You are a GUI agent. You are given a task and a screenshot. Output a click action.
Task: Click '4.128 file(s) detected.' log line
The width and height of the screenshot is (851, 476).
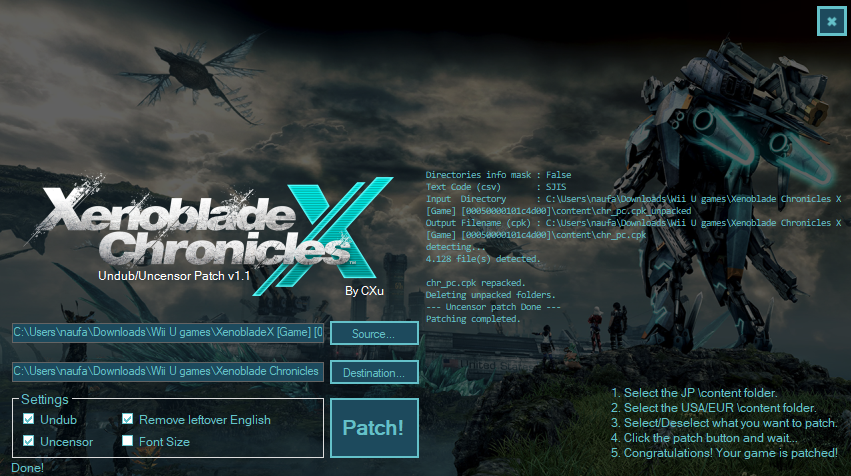point(483,259)
